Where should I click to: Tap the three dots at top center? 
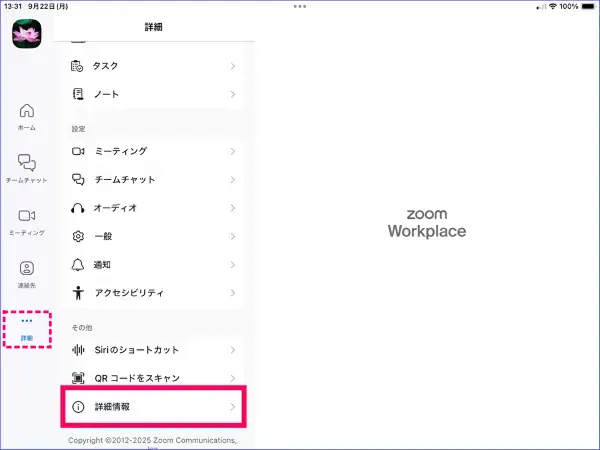click(x=300, y=6)
